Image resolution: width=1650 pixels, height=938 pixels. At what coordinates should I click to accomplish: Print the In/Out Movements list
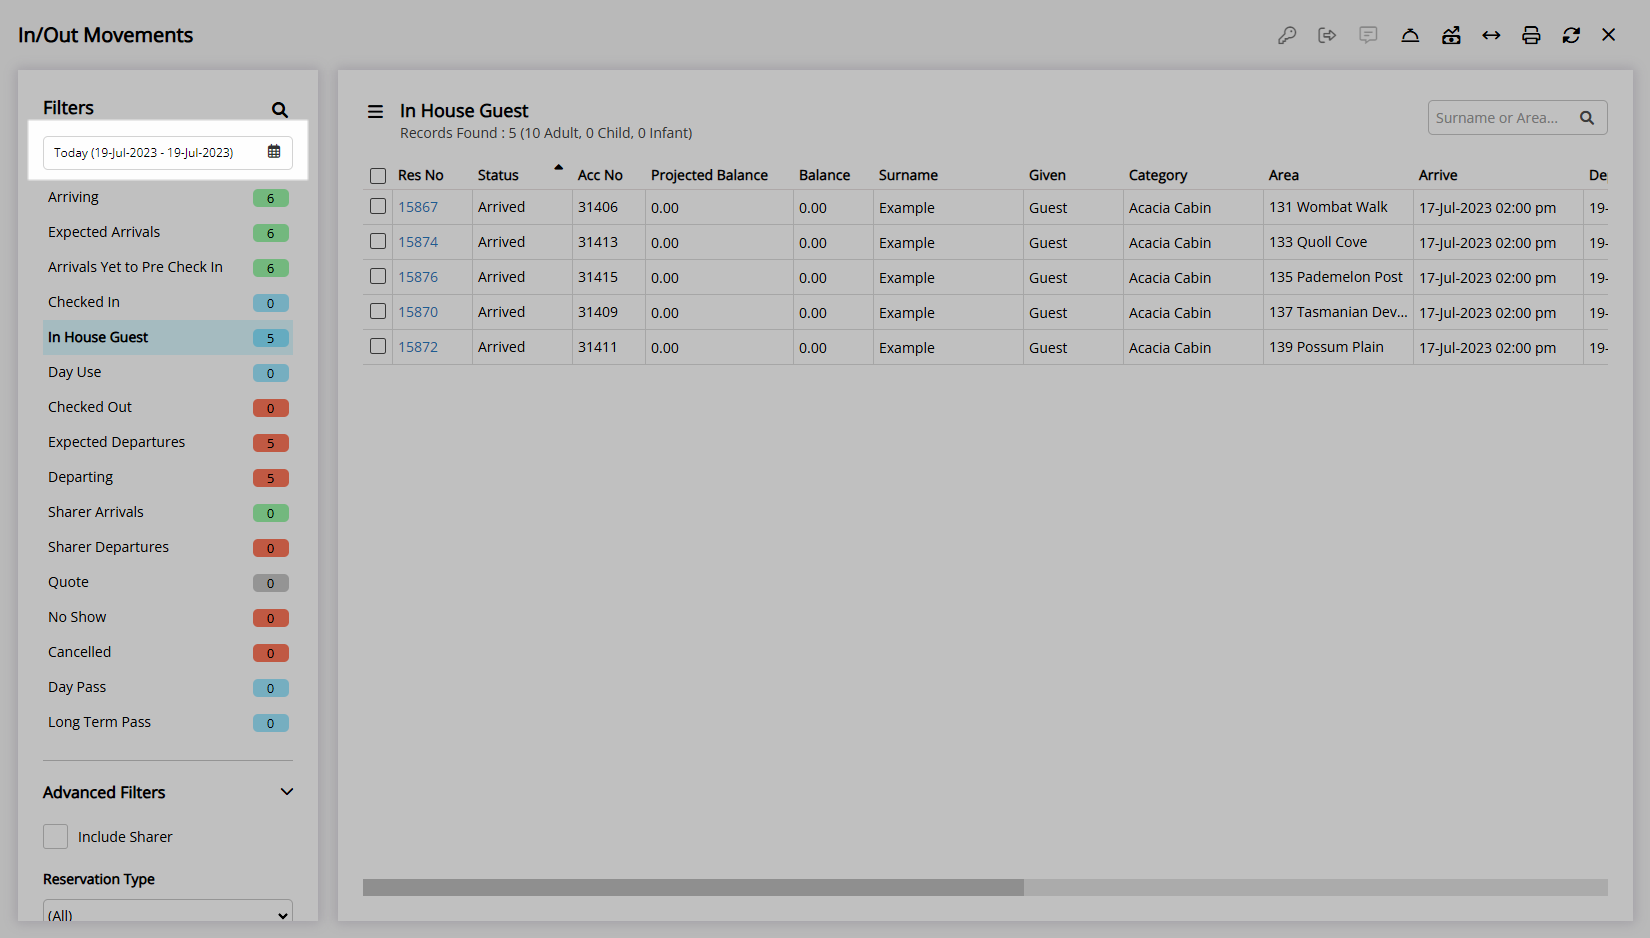1531,36
